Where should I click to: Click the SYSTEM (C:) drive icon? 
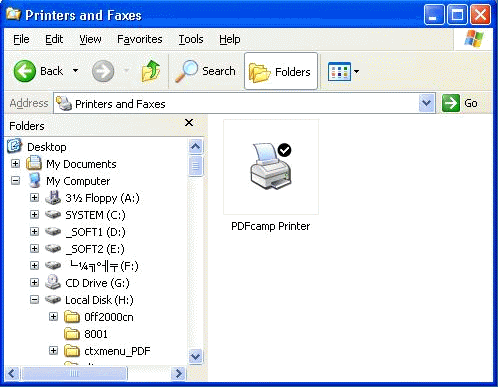pyautogui.click(x=53, y=215)
